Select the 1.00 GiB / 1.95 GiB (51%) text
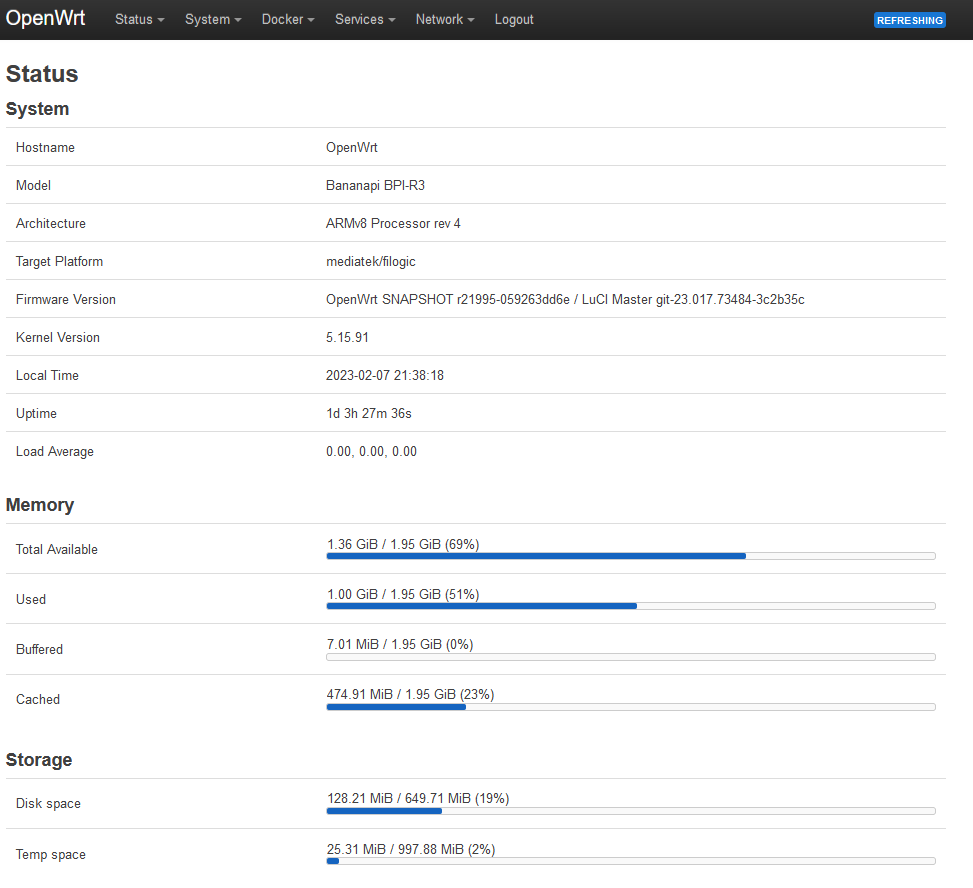 pyautogui.click(x=403, y=594)
